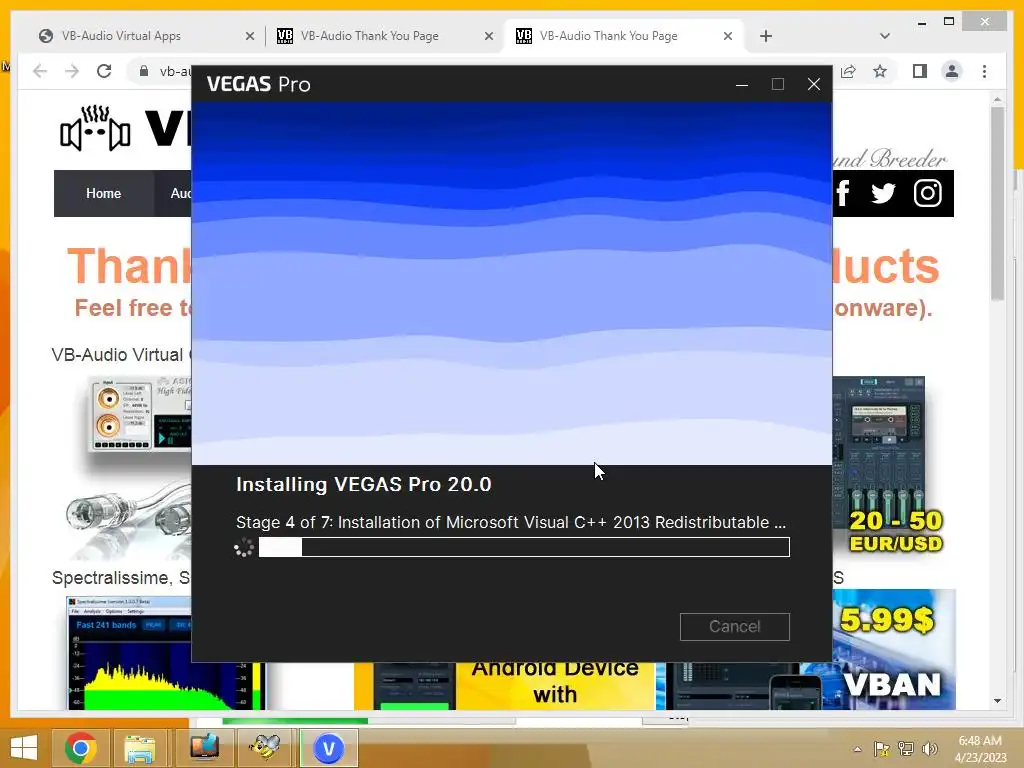Close the active VB-Audio Thank You Page tab
Screen dimensions: 1024x768
728,36
